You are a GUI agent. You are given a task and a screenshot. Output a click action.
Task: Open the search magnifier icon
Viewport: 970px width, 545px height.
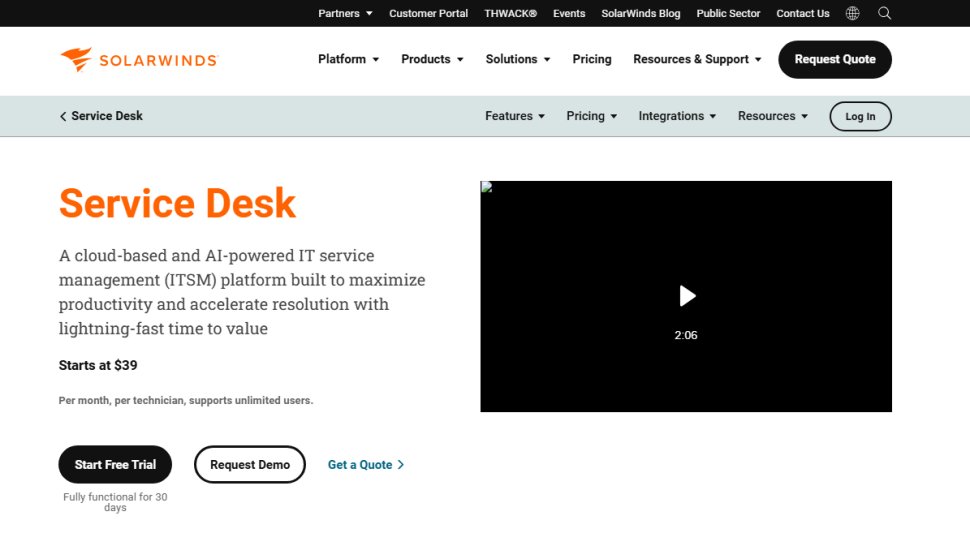pyautogui.click(x=885, y=13)
